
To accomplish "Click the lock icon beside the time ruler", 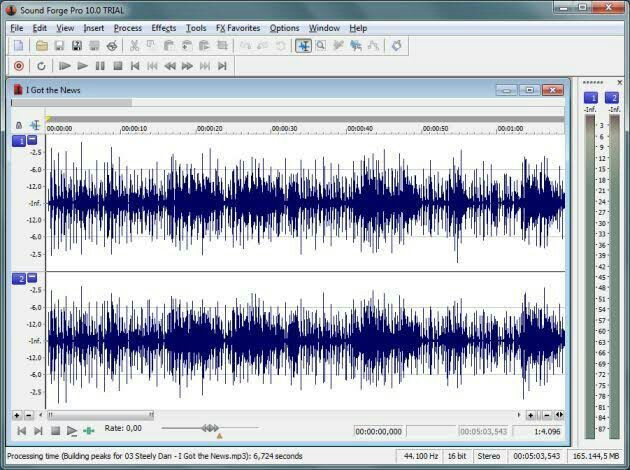I will (x=18, y=125).
